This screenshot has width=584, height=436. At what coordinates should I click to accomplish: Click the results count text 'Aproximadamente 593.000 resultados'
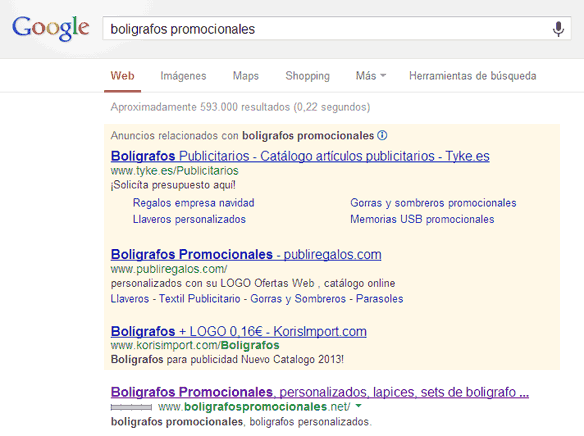coord(200,107)
